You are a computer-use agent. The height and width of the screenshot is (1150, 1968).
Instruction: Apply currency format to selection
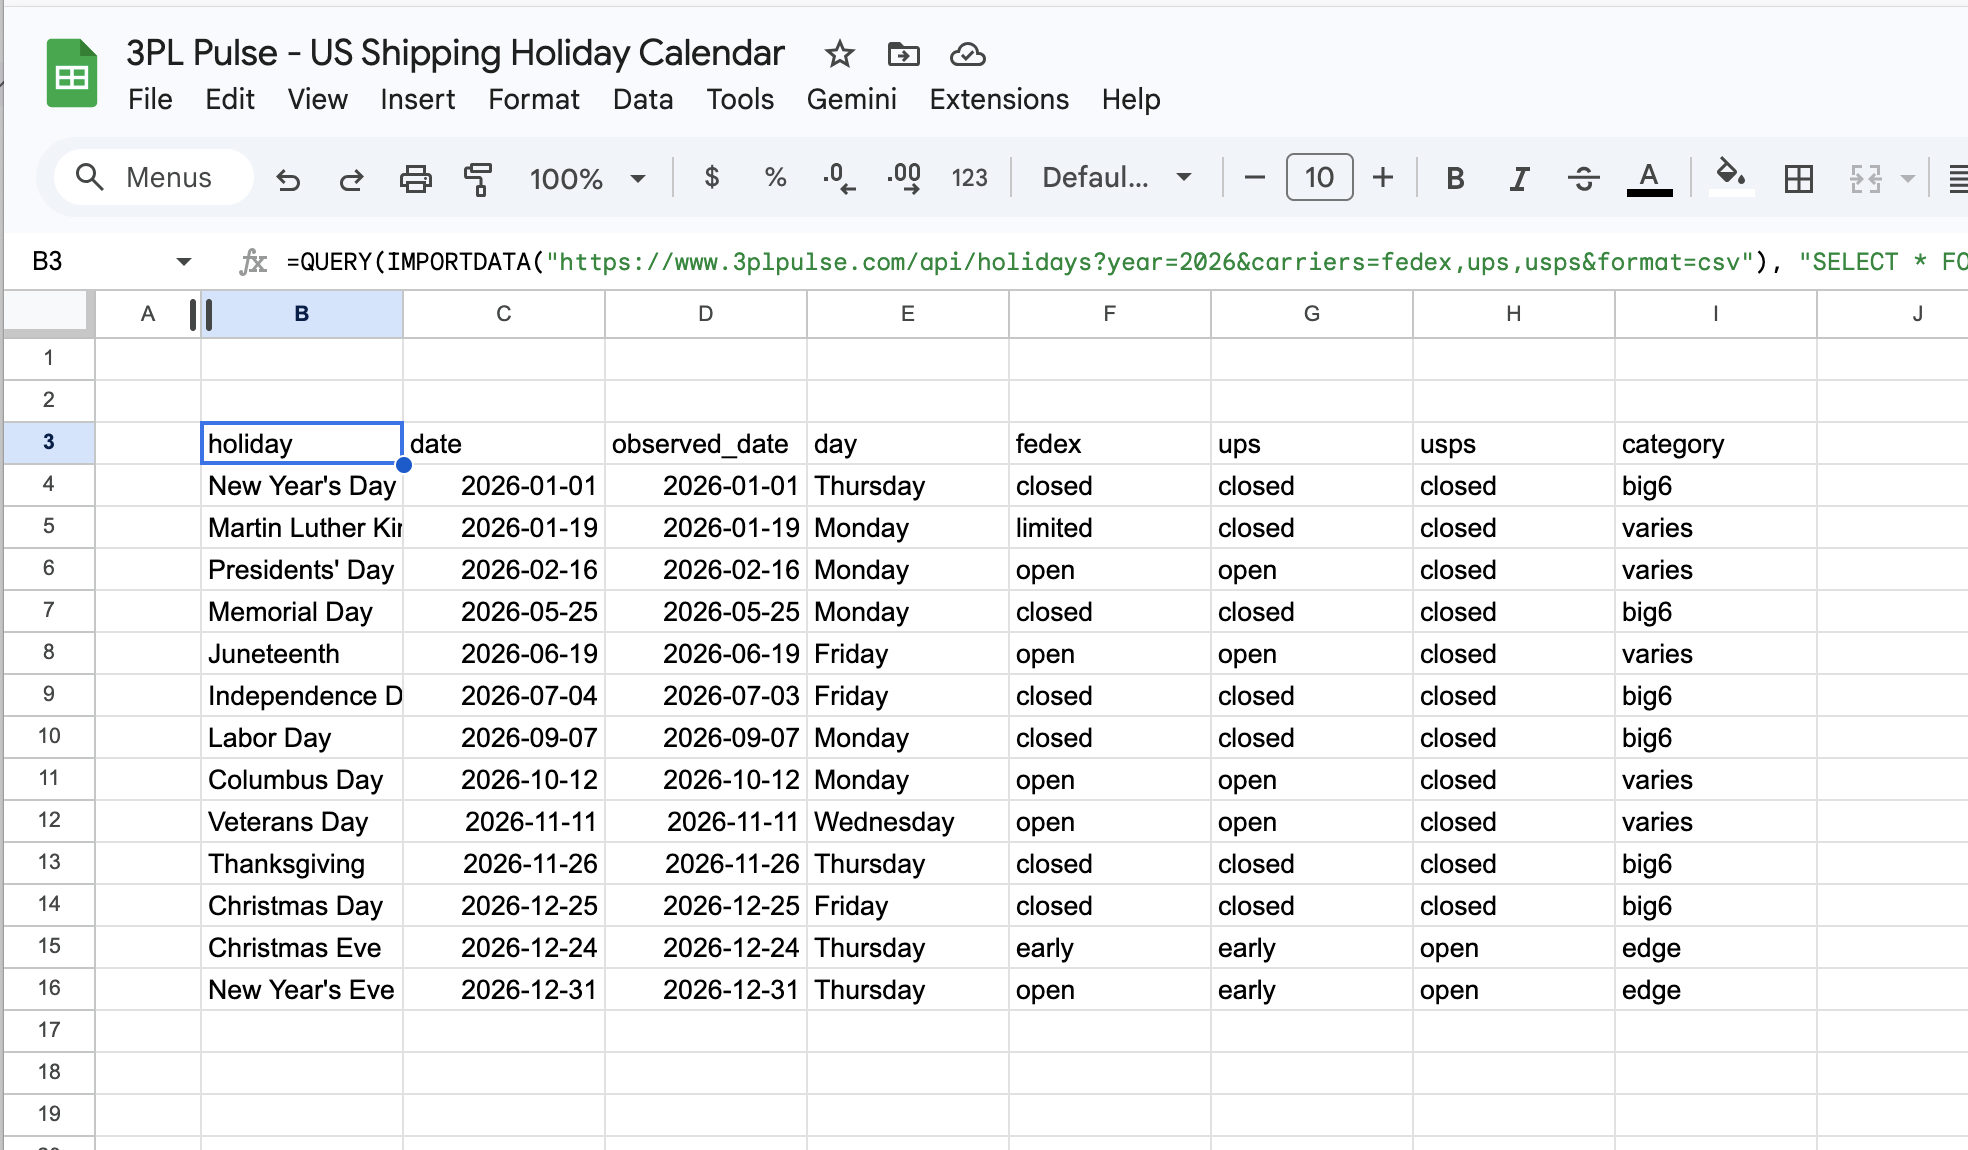[712, 178]
